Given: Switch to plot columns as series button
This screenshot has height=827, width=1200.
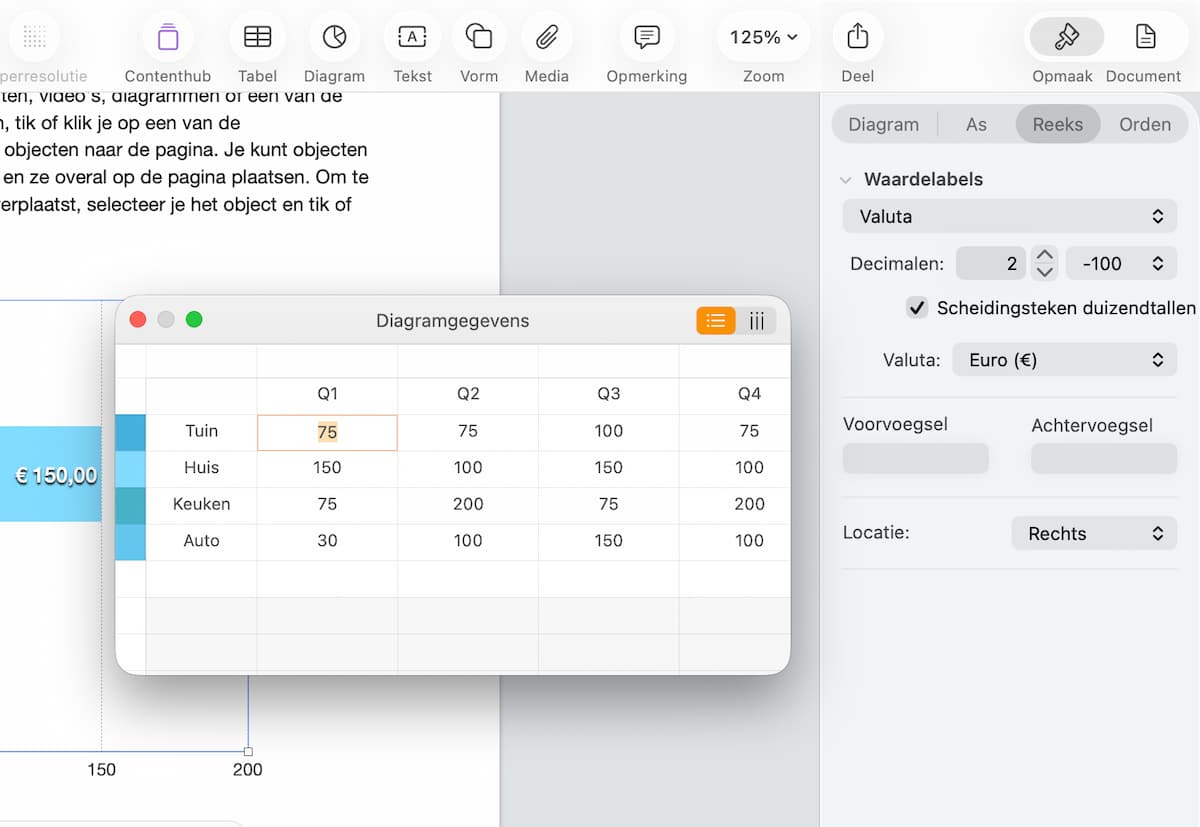Looking at the screenshot, I should [757, 321].
